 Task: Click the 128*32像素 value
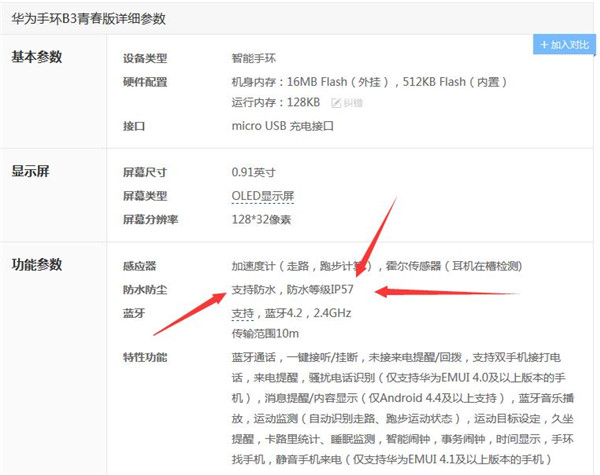tap(261, 220)
